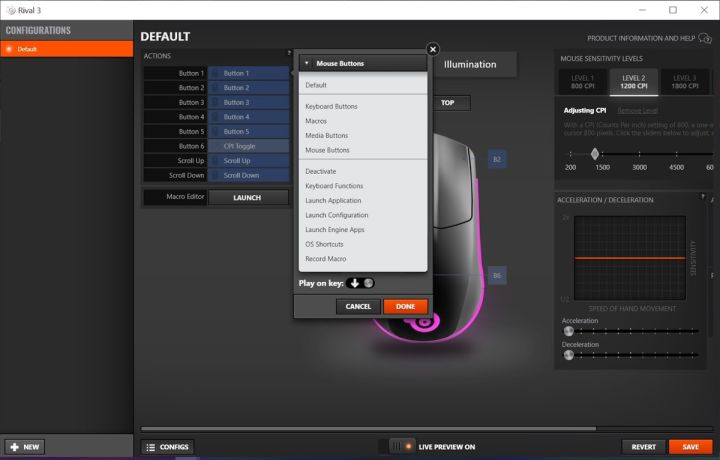Click the Acceleration slider knob
This screenshot has height=460, width=720.
[569, 331]
